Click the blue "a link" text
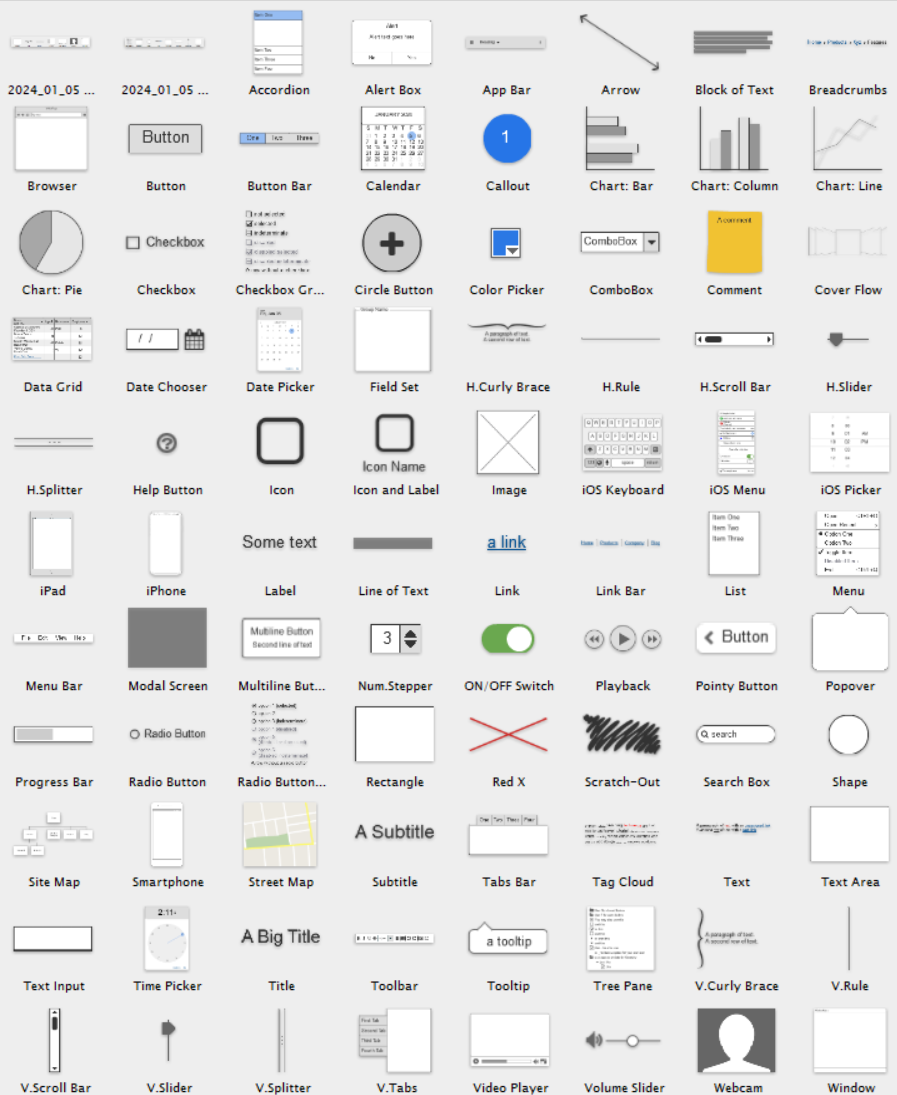 [506, 543]
